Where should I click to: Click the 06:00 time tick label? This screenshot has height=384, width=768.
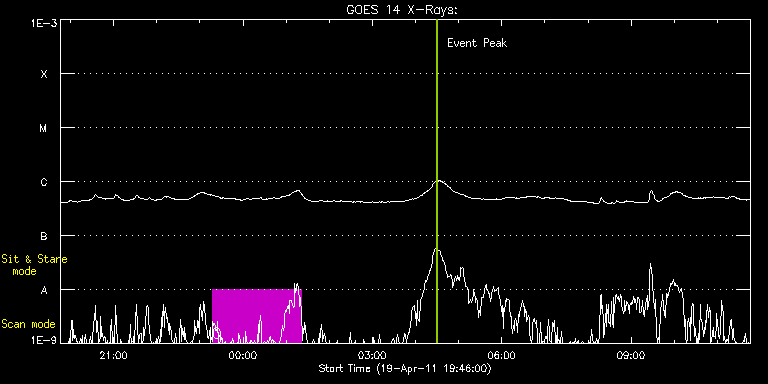click(x=501, y=356)
